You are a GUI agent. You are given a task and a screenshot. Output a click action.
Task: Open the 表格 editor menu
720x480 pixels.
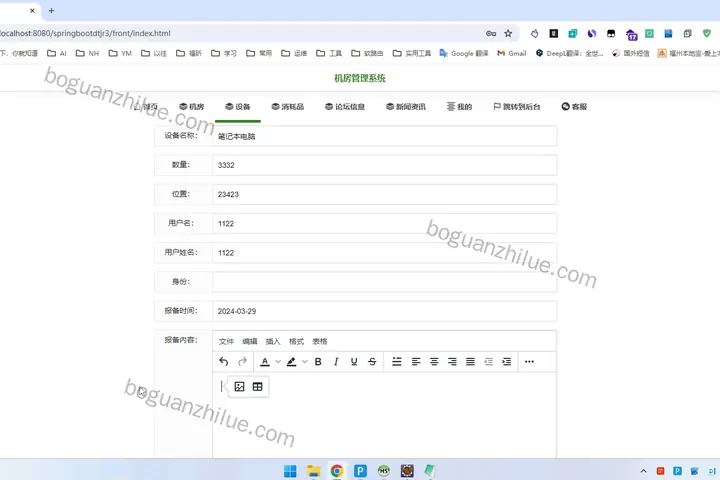tap(320, 342)
